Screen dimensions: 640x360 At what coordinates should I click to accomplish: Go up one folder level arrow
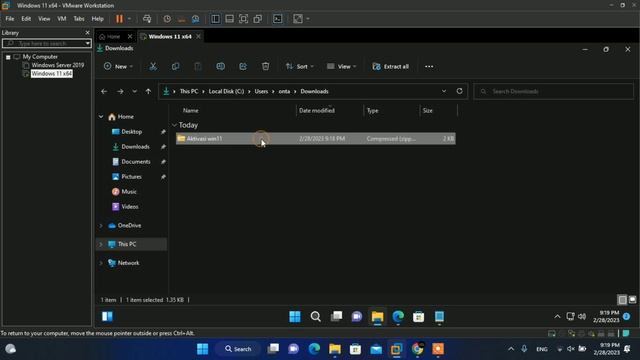pos(148,91)
